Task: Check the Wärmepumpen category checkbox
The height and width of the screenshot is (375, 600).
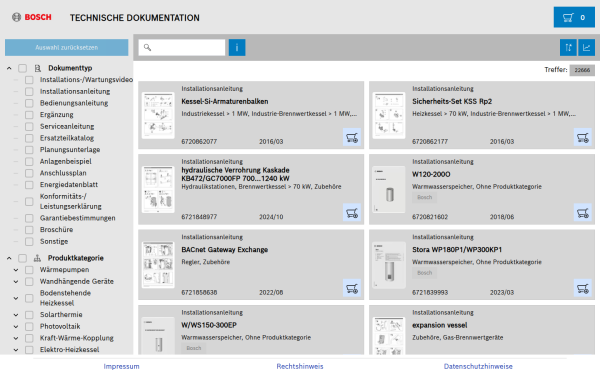Action: (x=29, y=270)
